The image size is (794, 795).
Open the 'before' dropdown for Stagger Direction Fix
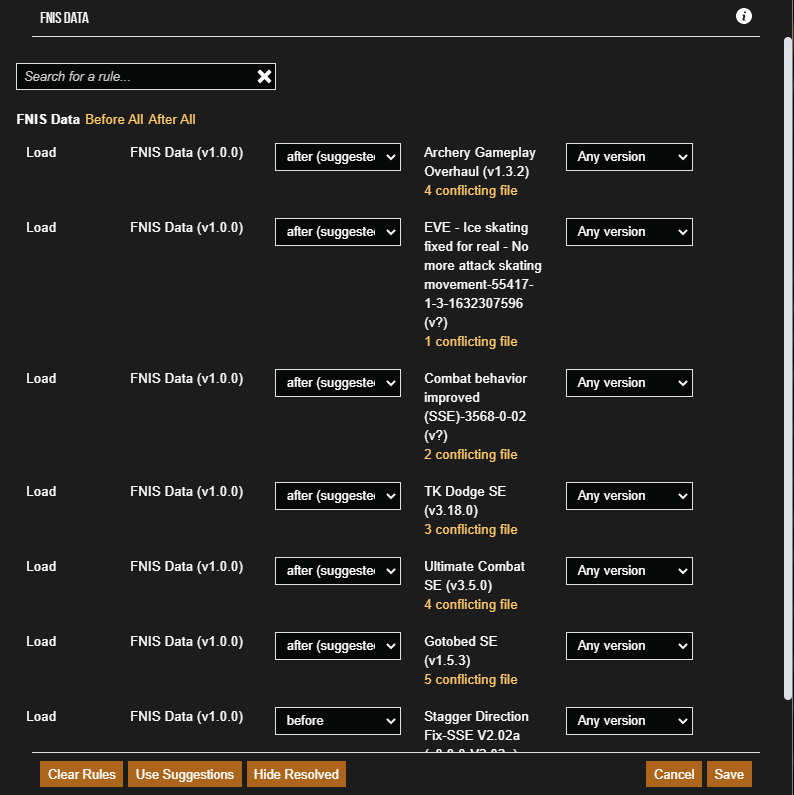pyautogui.click(x=338, y=721)
